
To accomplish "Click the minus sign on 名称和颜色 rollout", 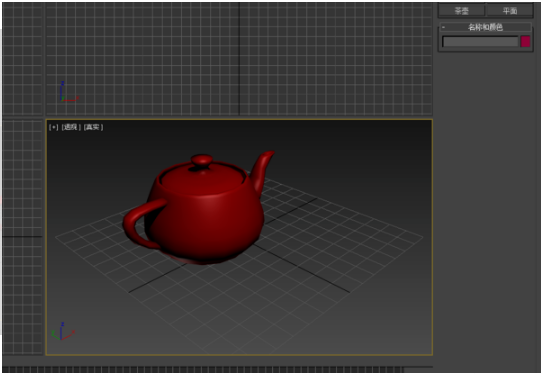I will coord(444,27).
